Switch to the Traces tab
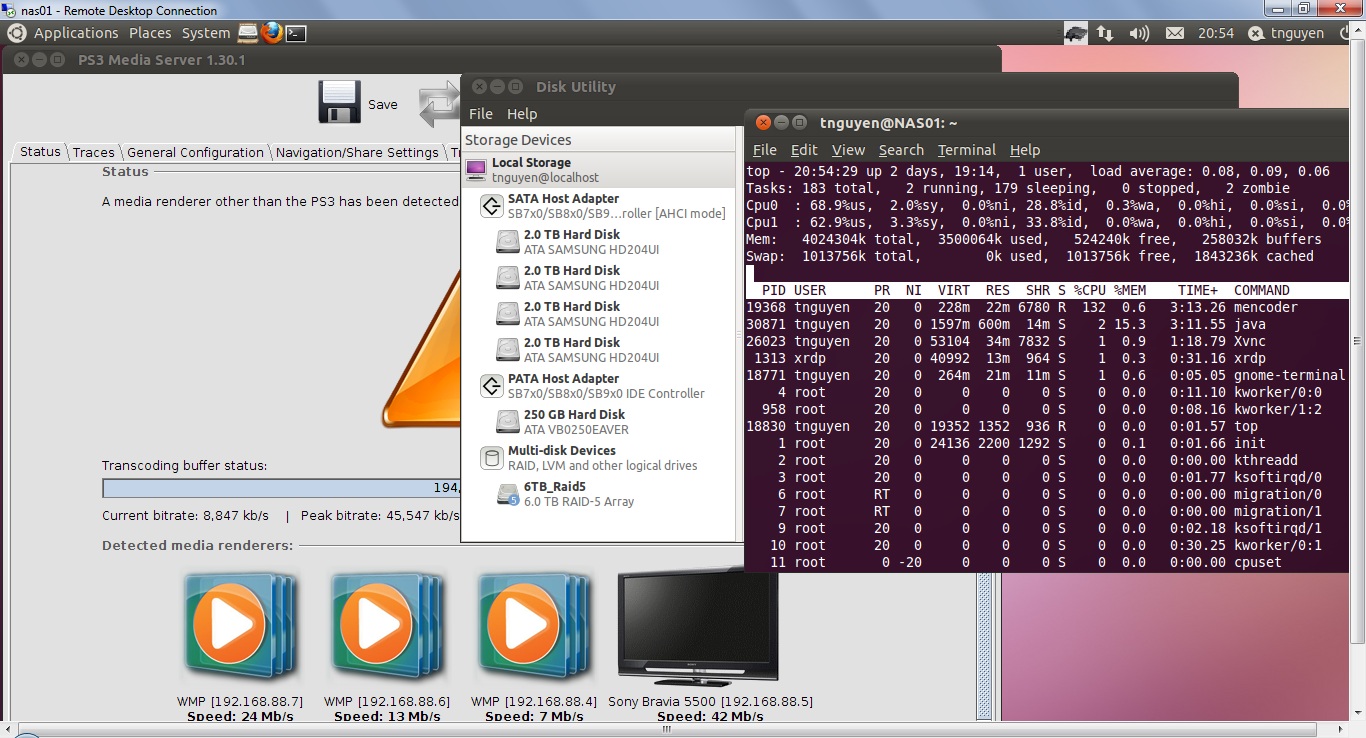The width and height of the screenshot is (1366, 738). pyautogui.click(x=94, y=152)
